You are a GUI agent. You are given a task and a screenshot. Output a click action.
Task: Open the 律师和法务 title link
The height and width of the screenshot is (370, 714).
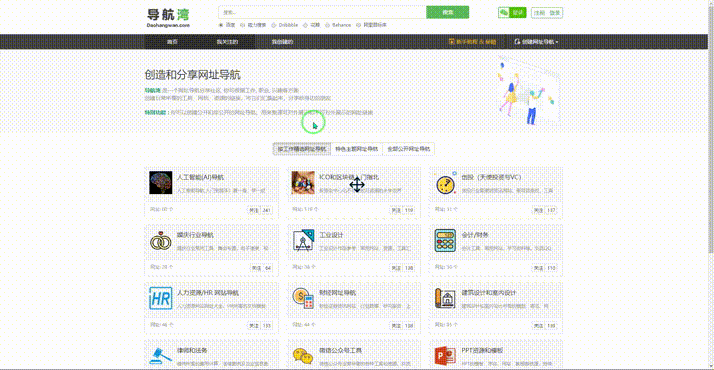point(192,350)
